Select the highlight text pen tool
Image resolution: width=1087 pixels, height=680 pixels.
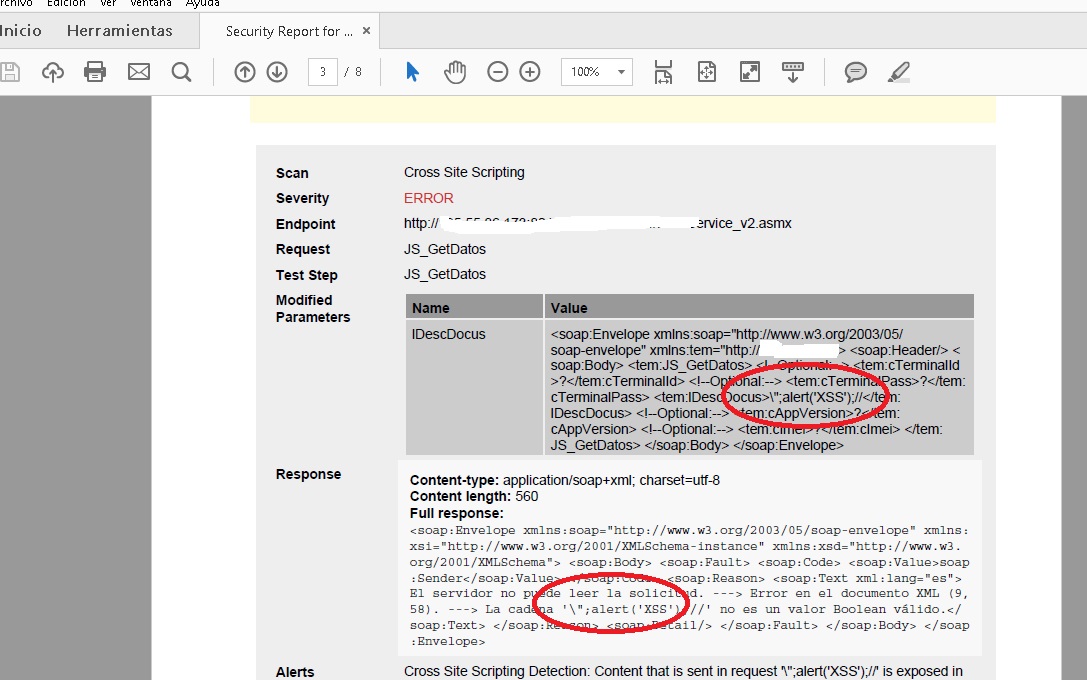click(x=898, y=72)
